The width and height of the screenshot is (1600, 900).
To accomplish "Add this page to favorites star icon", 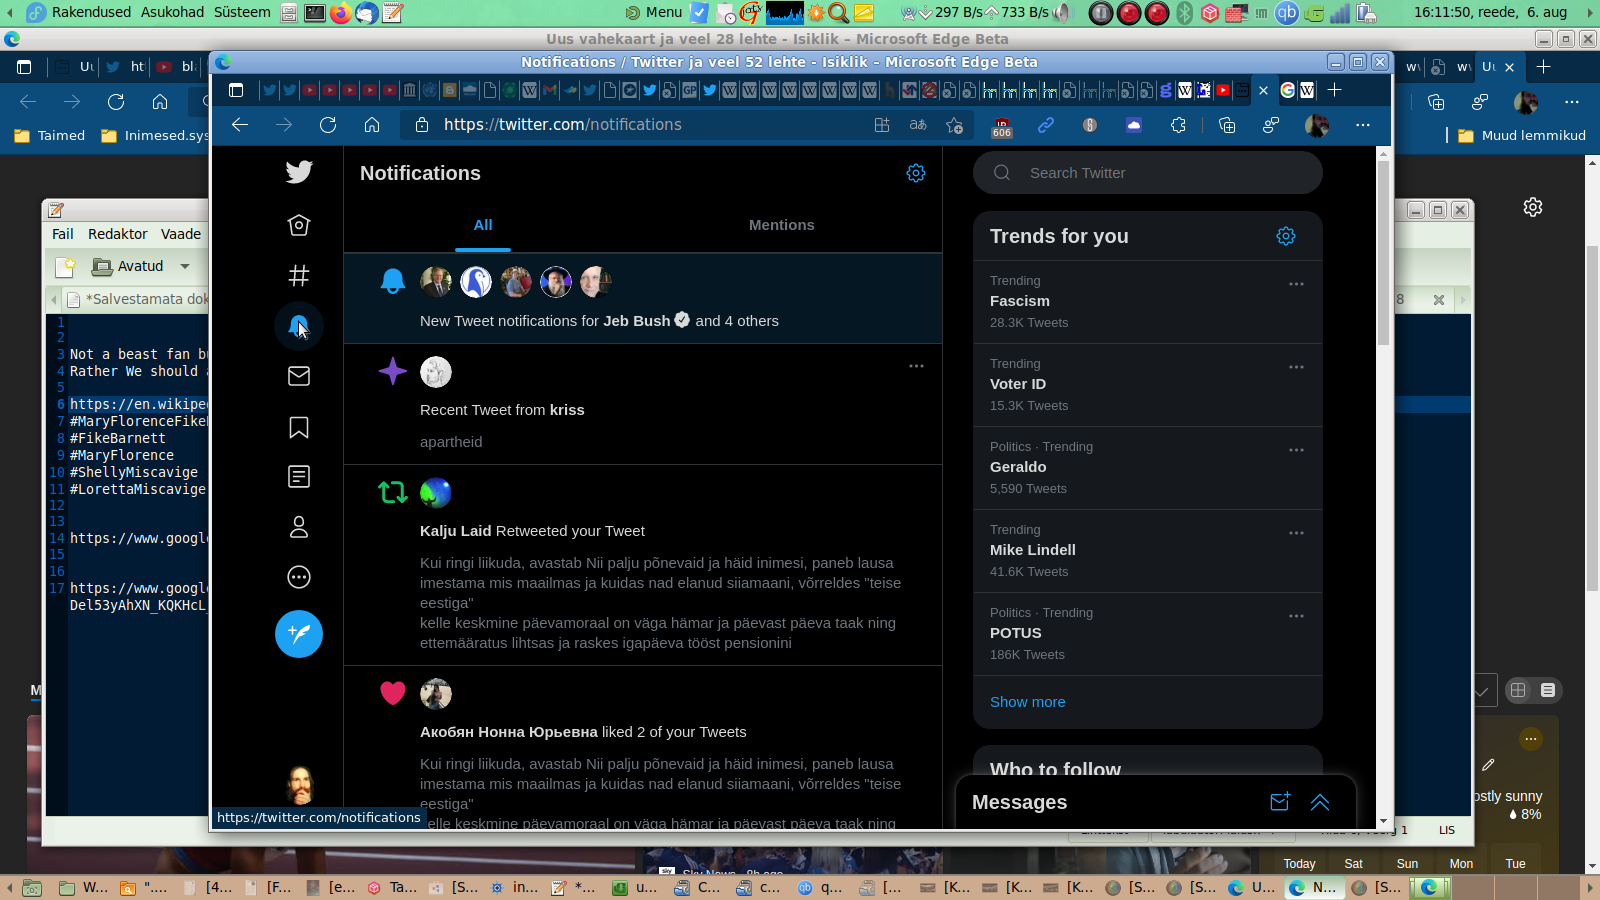I will point(955,125).
